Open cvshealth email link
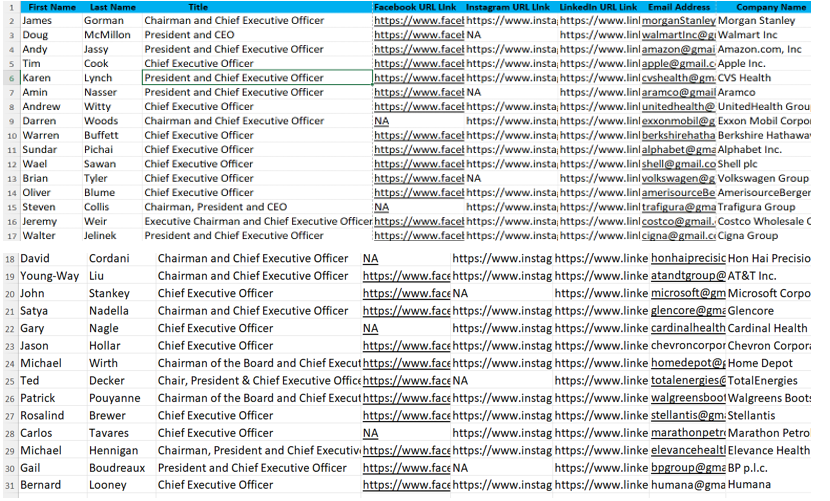The height and width of the screenshot is (501, 830). (x=679, y=78)
